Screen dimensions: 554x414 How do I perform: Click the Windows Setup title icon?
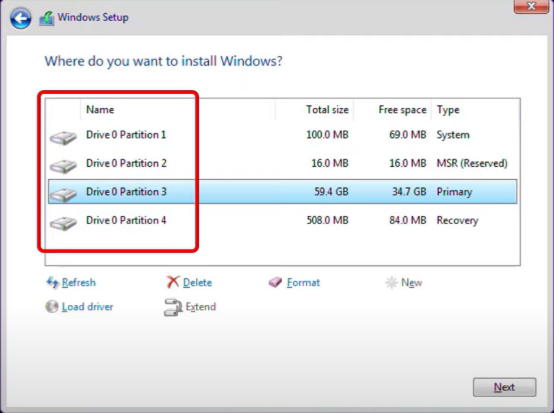(x=47, y=18)
